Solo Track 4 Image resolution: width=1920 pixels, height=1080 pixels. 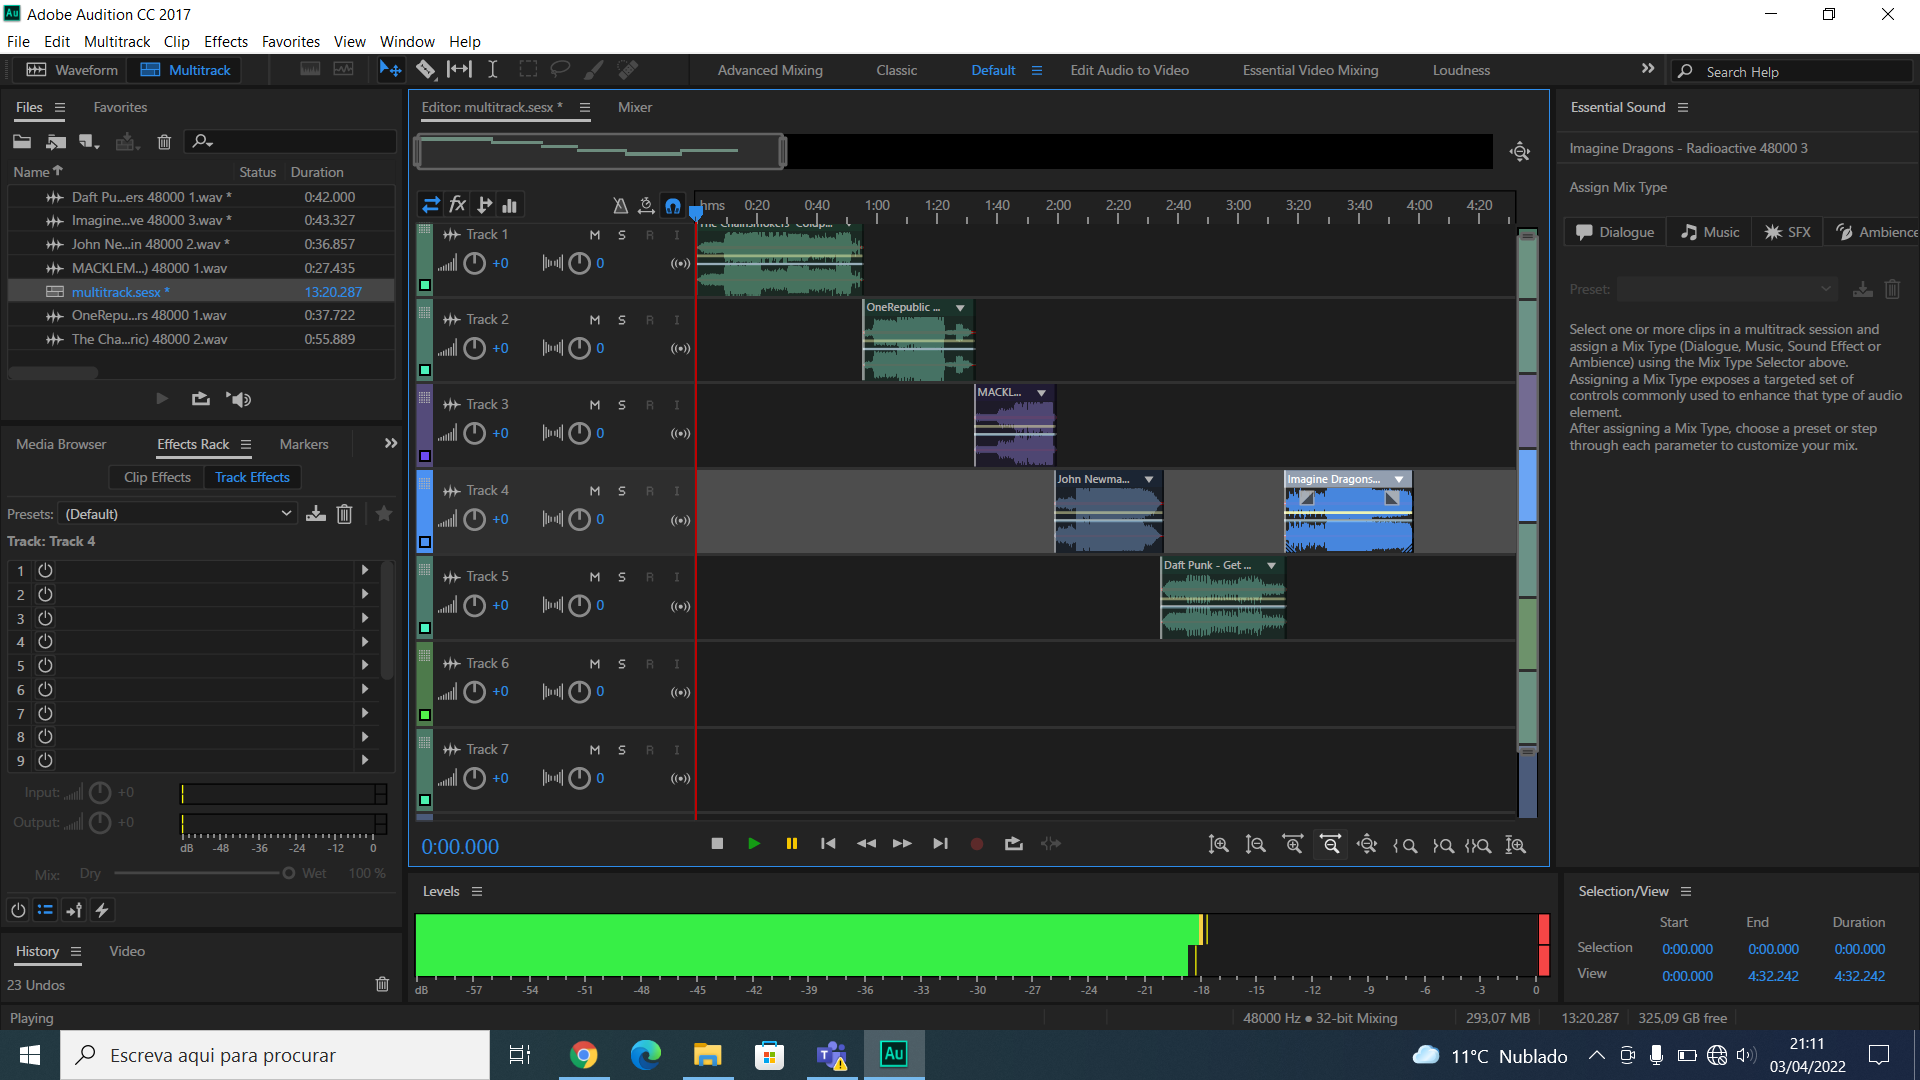tap(621, 491)
